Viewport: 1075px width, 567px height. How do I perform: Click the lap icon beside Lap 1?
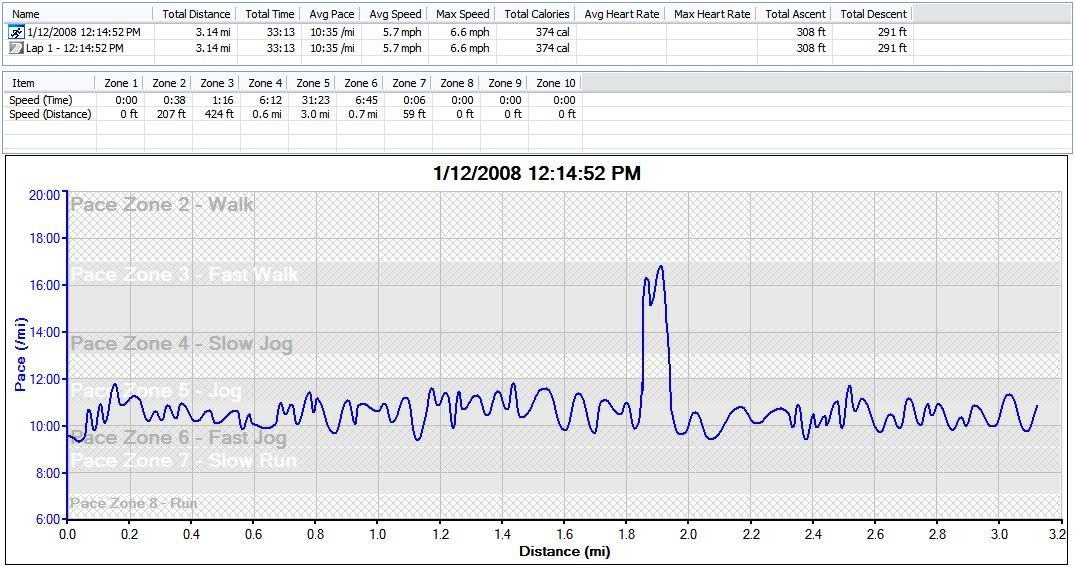pyautogui.click(x=15, y=48)
